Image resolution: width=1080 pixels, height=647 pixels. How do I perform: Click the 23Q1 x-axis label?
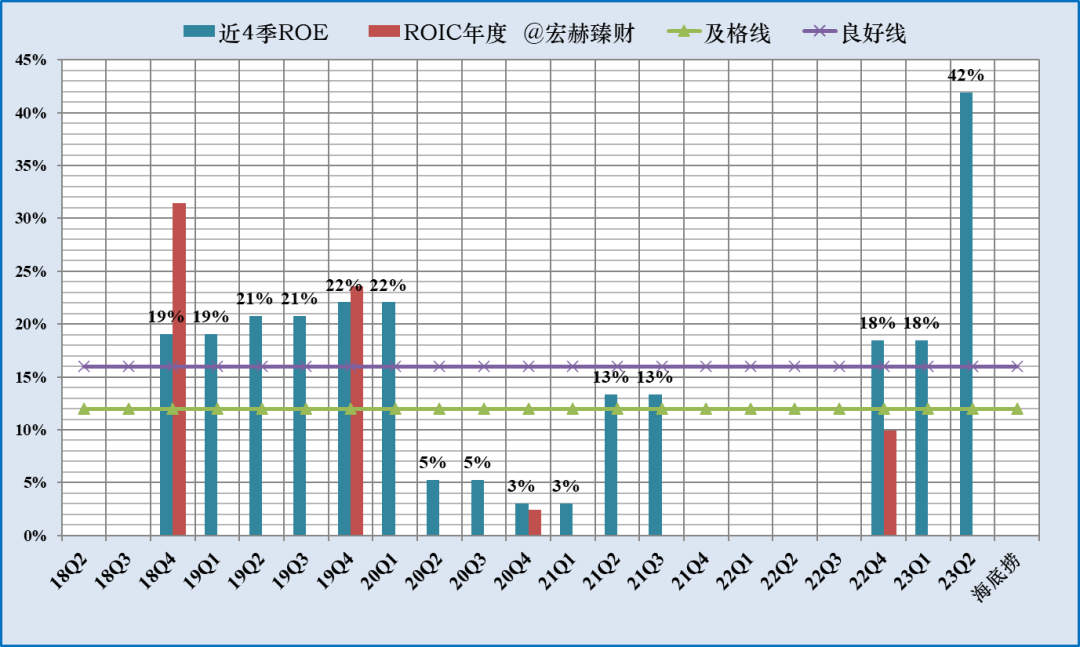click(x=913, y=570)
